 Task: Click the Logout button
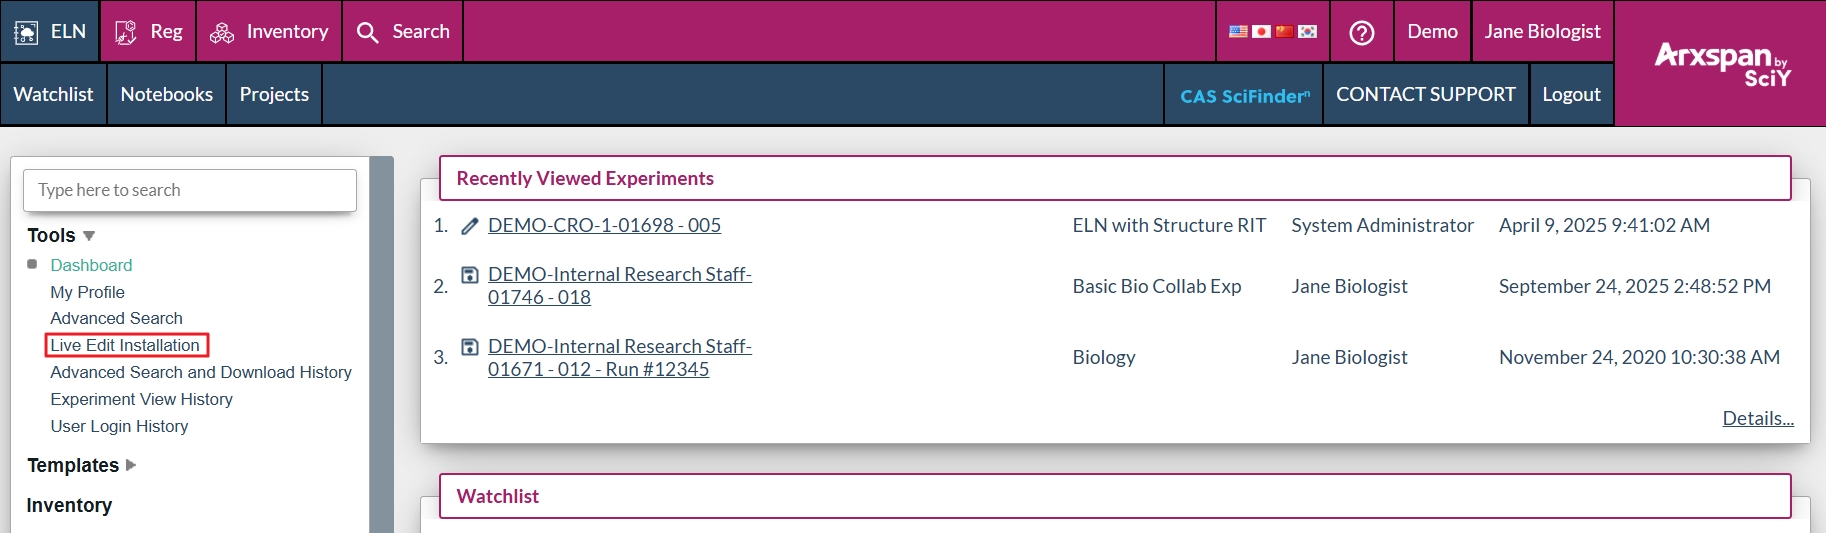(1571, 94)
